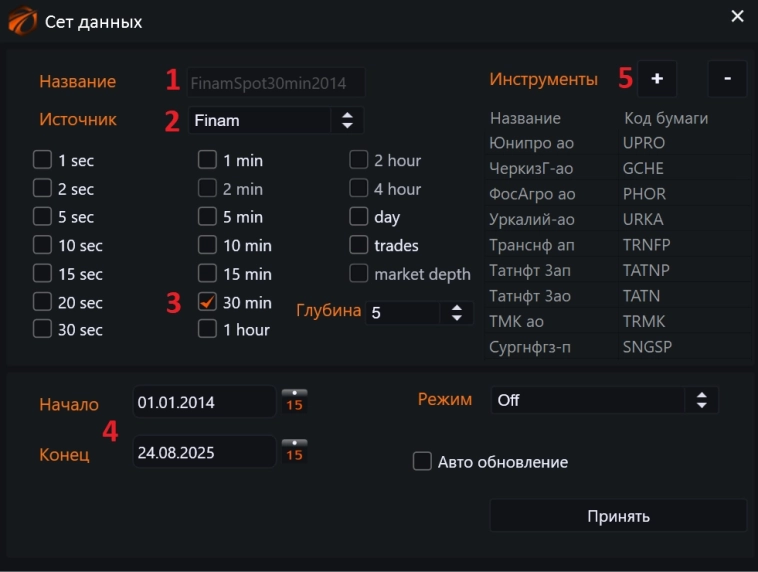Enable the day timeframe checkbox
The image size is (758, 572).
[359, 216]
